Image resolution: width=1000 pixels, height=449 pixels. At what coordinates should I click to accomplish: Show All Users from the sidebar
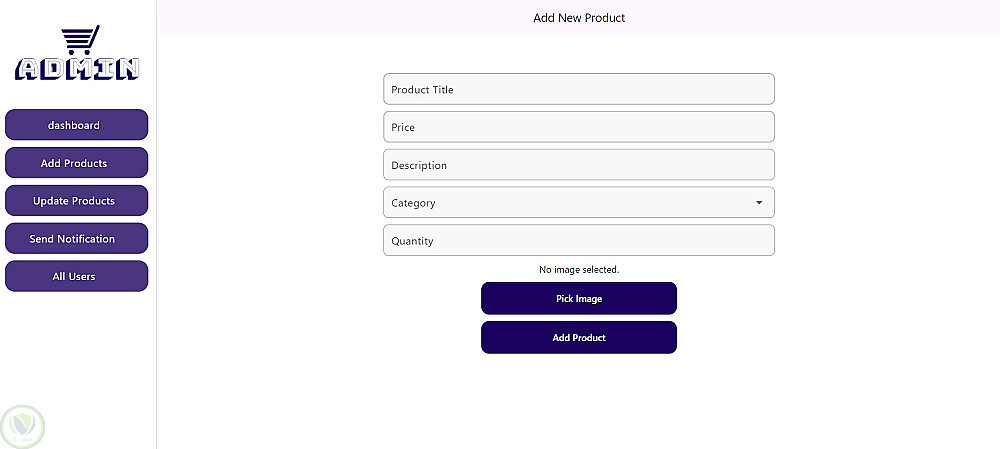click(x=76, y=276)
